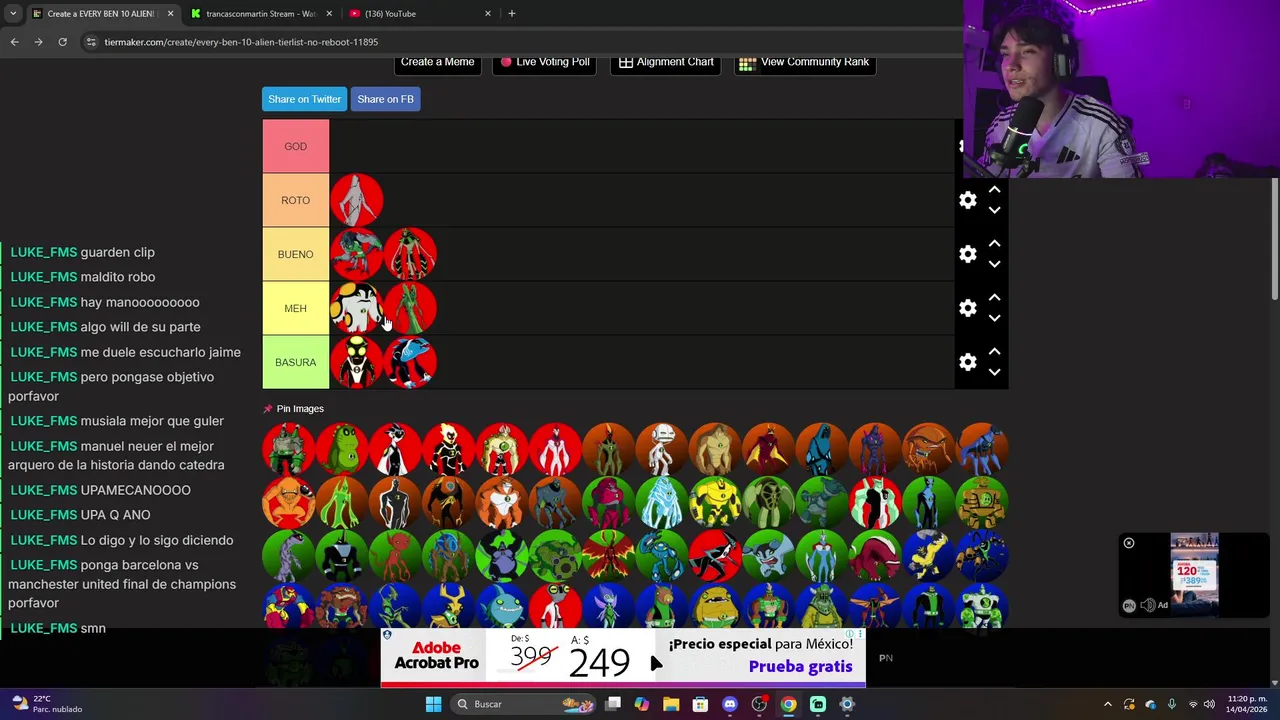Image resolution: width=1280 pixels, height=720 pixels.
Task: Start a Live Voting Poll
Action: pos(545,62)
